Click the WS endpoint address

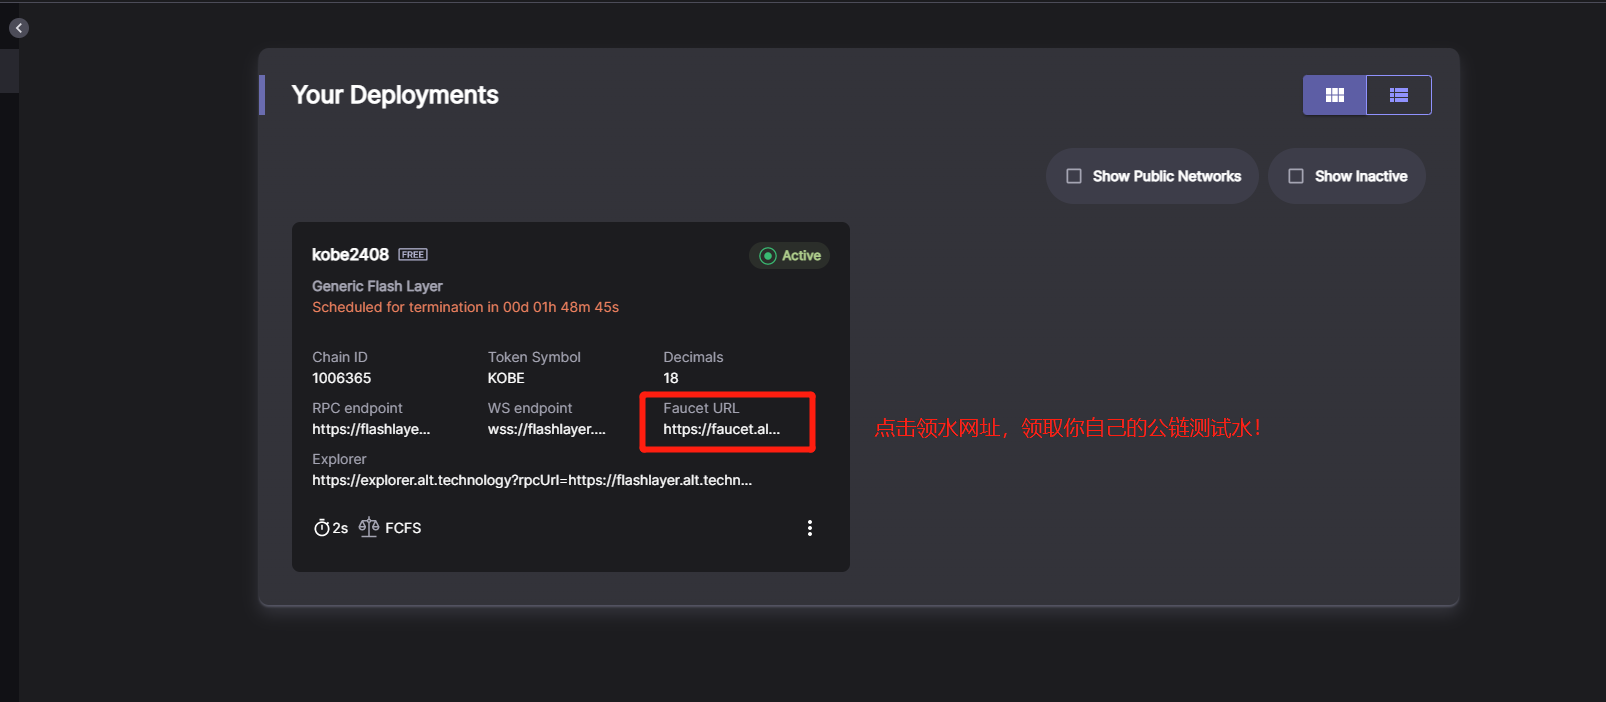(x=546, y=429)
